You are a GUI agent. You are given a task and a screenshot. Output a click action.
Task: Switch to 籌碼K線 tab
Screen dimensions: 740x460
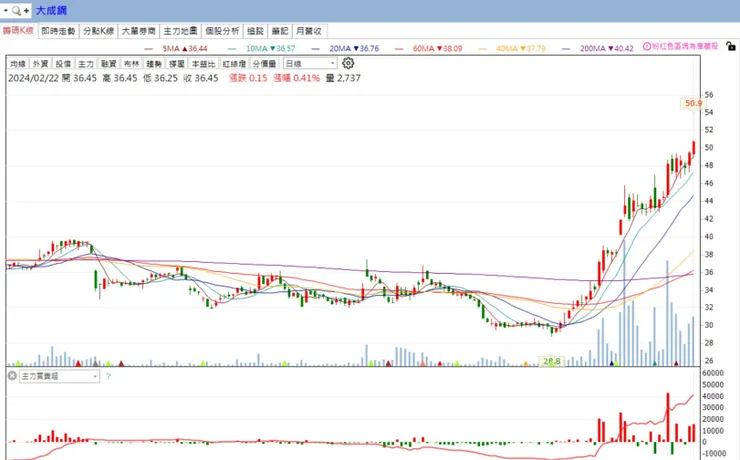(x=18, y=31)
